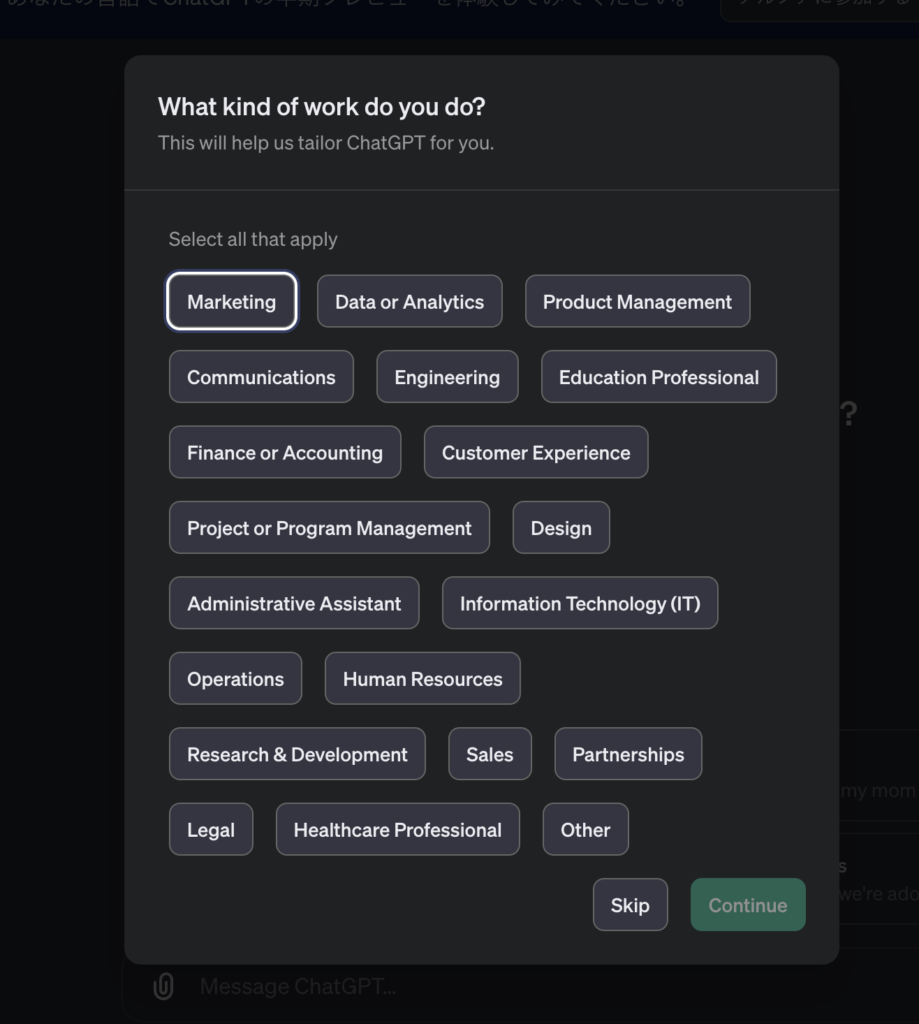Image resolution: width=919 pixels, height=1024 pixels.
Task: Select Product Management work type
Action: pyautogui.click(x=637, y=302)
